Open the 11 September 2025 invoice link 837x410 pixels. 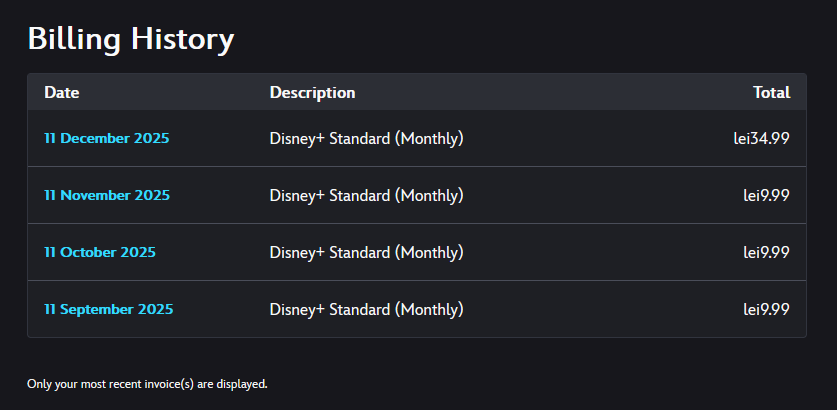coord(109,309)
